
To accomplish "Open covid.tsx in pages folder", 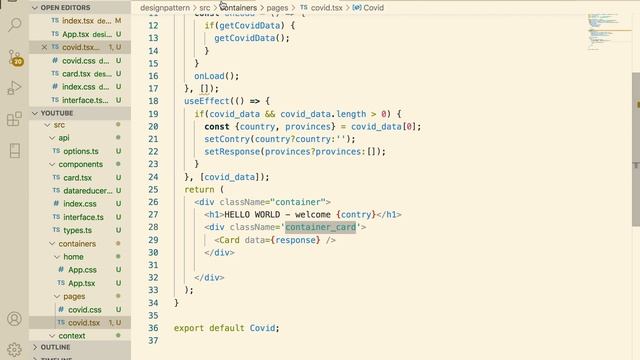I will pyautogui.click(x=80, y=323).
